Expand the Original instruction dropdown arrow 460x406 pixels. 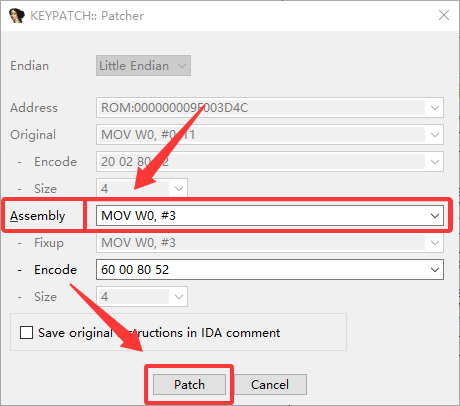[435, 135]
